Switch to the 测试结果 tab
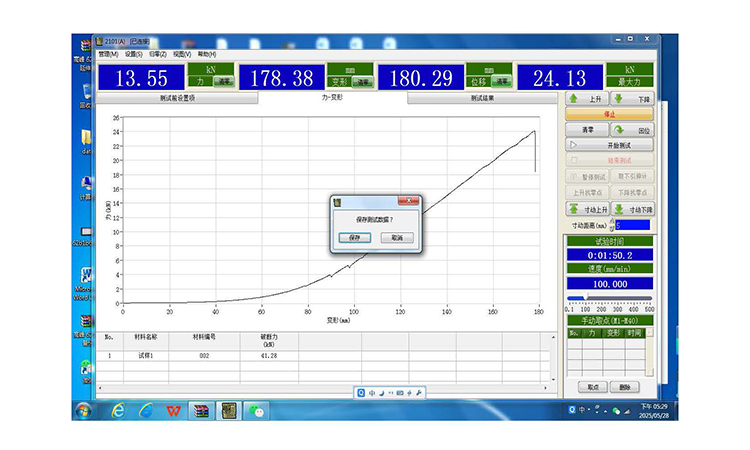The width and height of the screenshot is (750, 450). point(481,99)
